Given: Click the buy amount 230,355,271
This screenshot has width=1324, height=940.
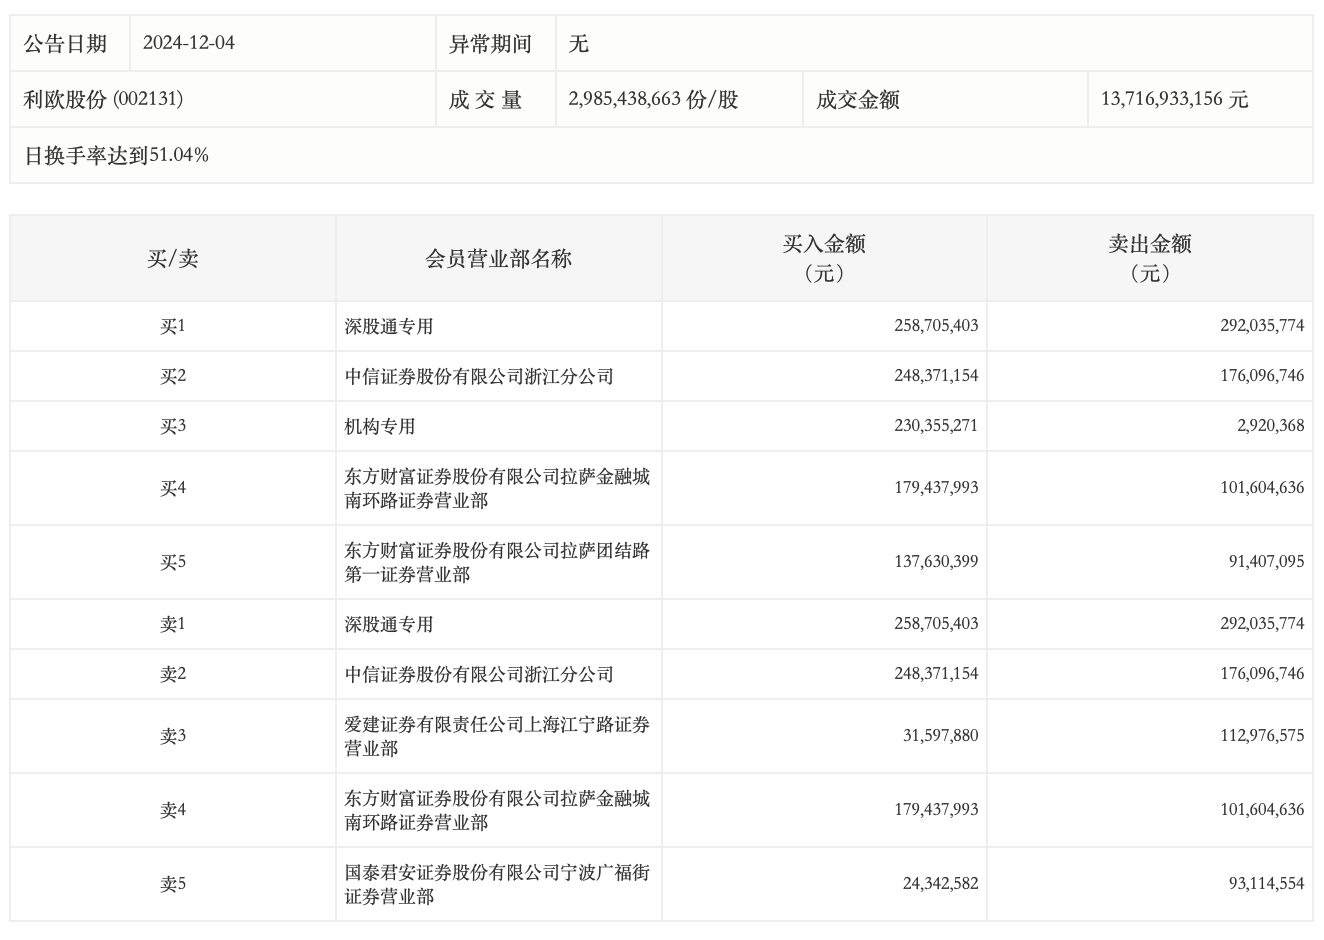Looking at the screenshot, I should coord(936,426).
